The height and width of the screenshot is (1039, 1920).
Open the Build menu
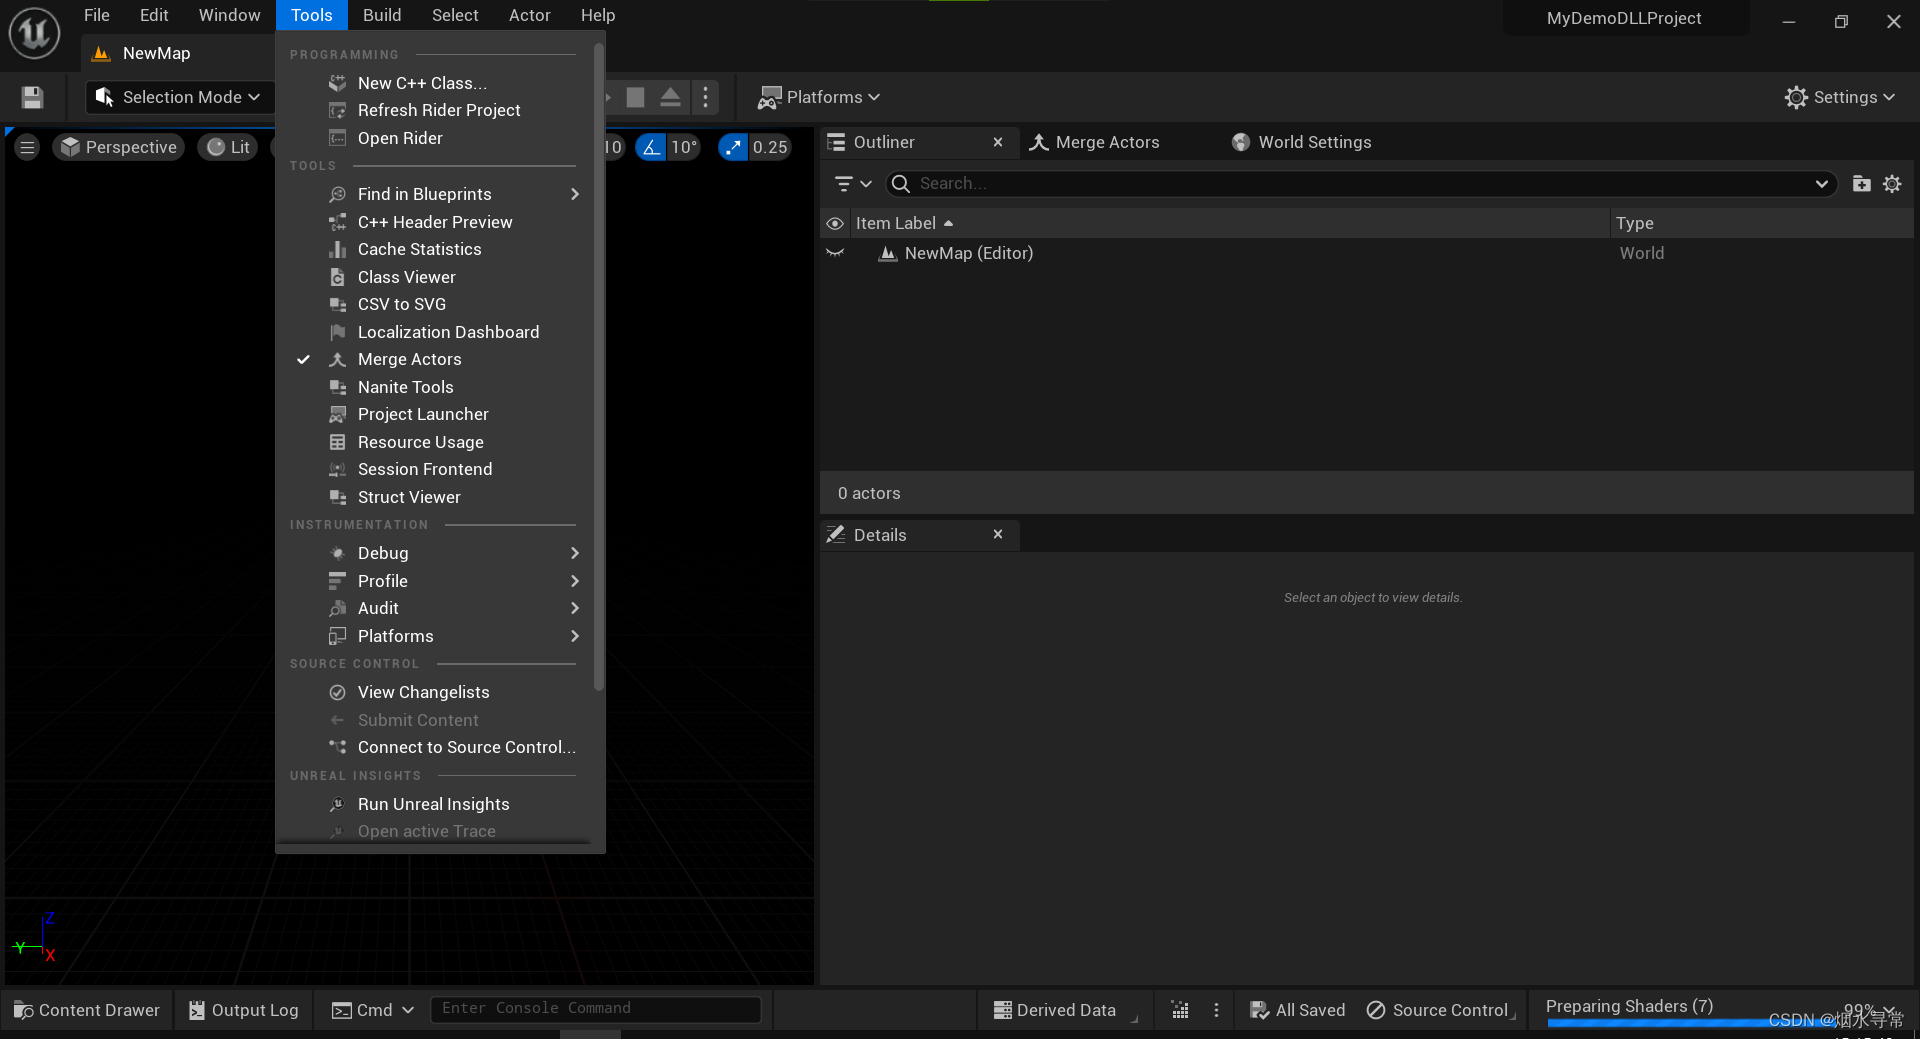pos(381,15)
